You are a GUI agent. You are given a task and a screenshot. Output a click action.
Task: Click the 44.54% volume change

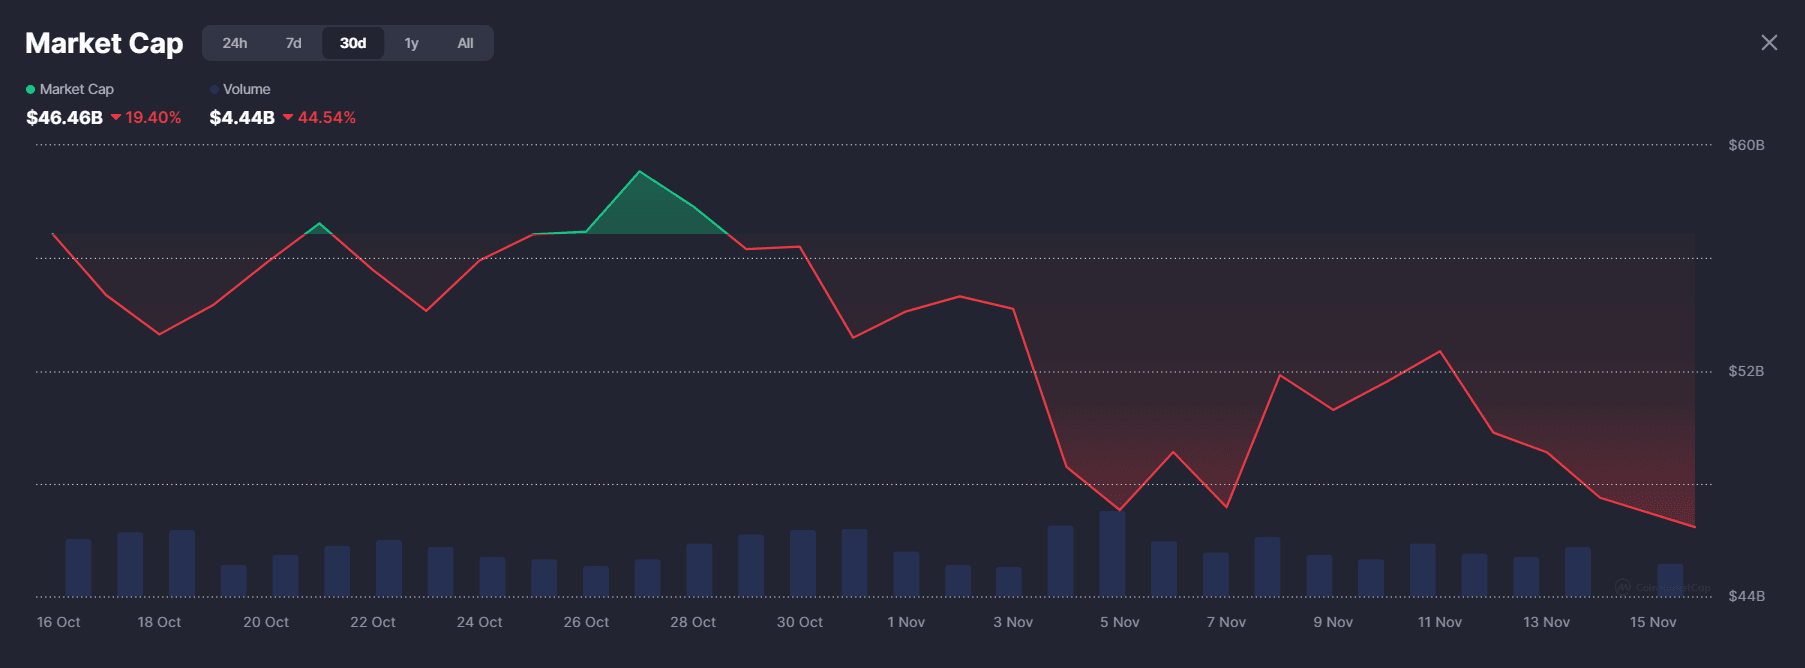coord(327,118)
